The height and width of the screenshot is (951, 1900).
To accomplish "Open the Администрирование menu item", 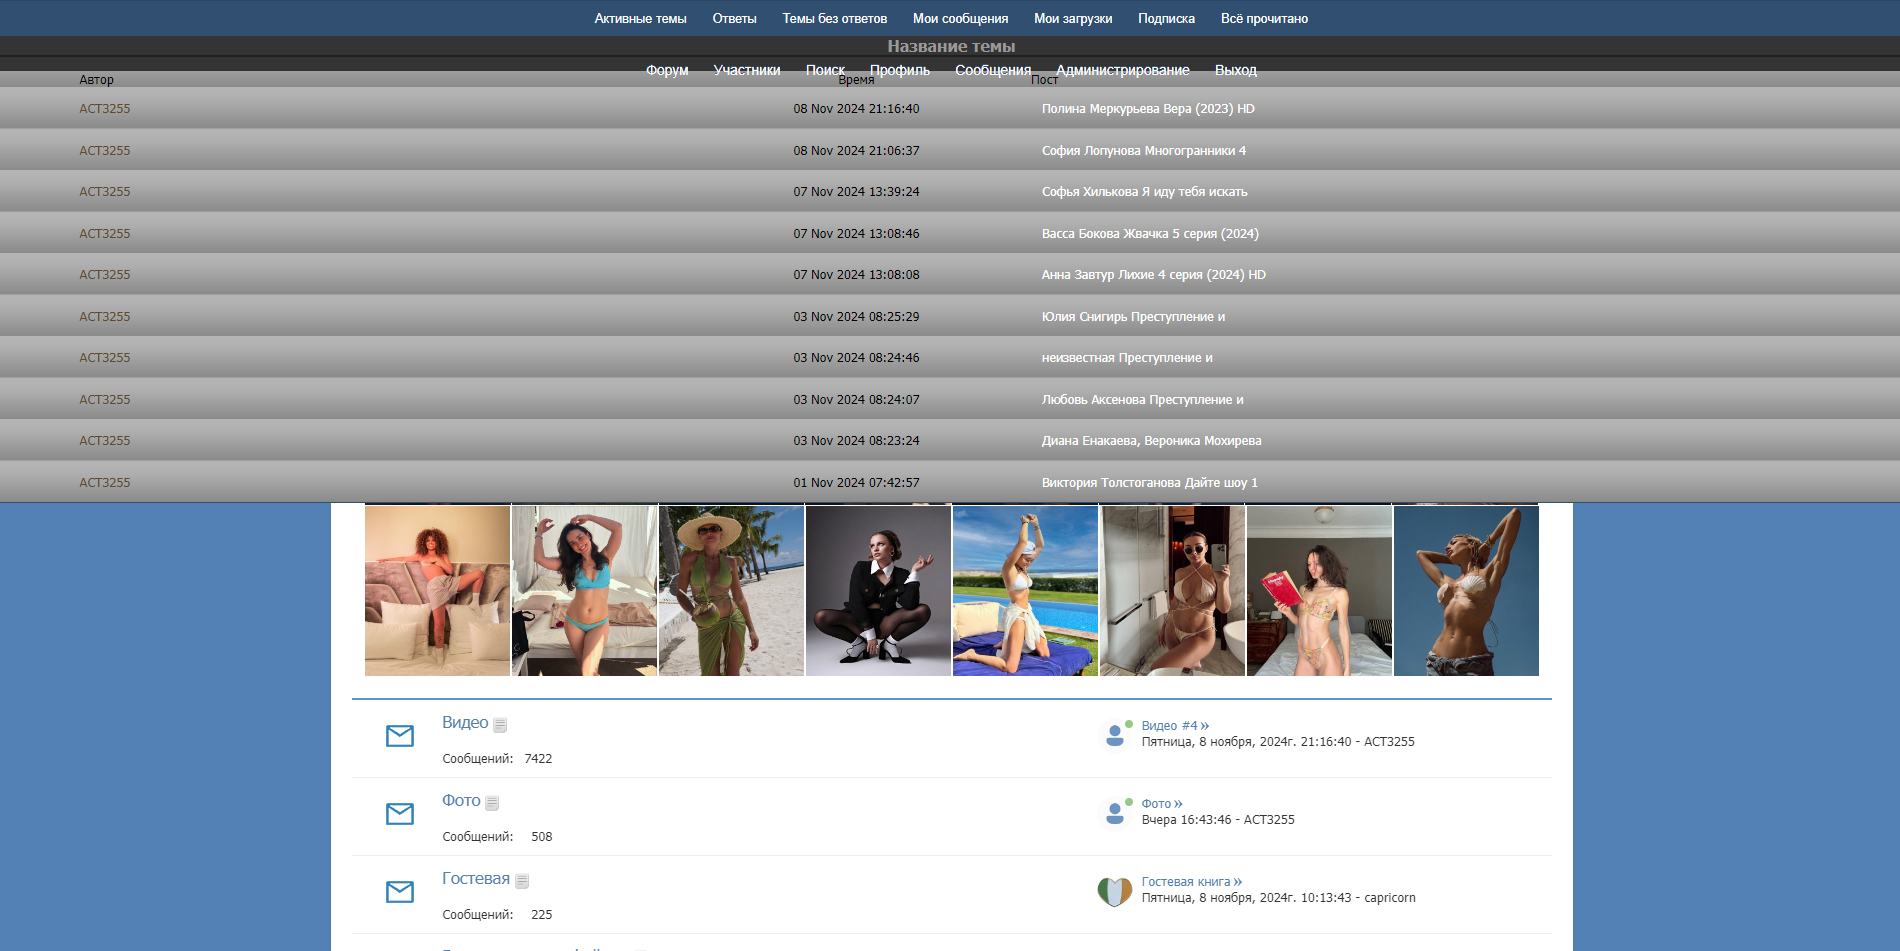I will [1122, 70].
